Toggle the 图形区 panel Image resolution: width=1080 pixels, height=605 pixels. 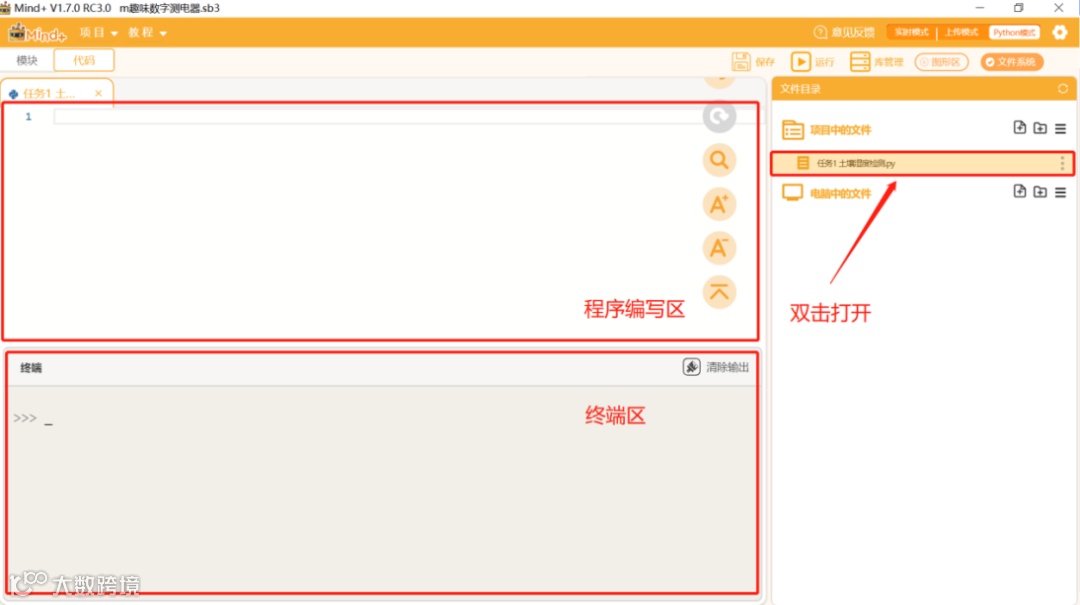[942, 62]
